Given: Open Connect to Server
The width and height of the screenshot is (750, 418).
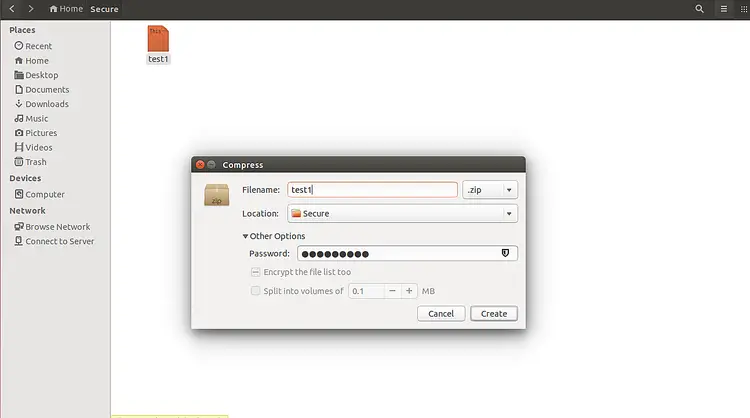Looking at the screenshot, I should pos(54,241).
